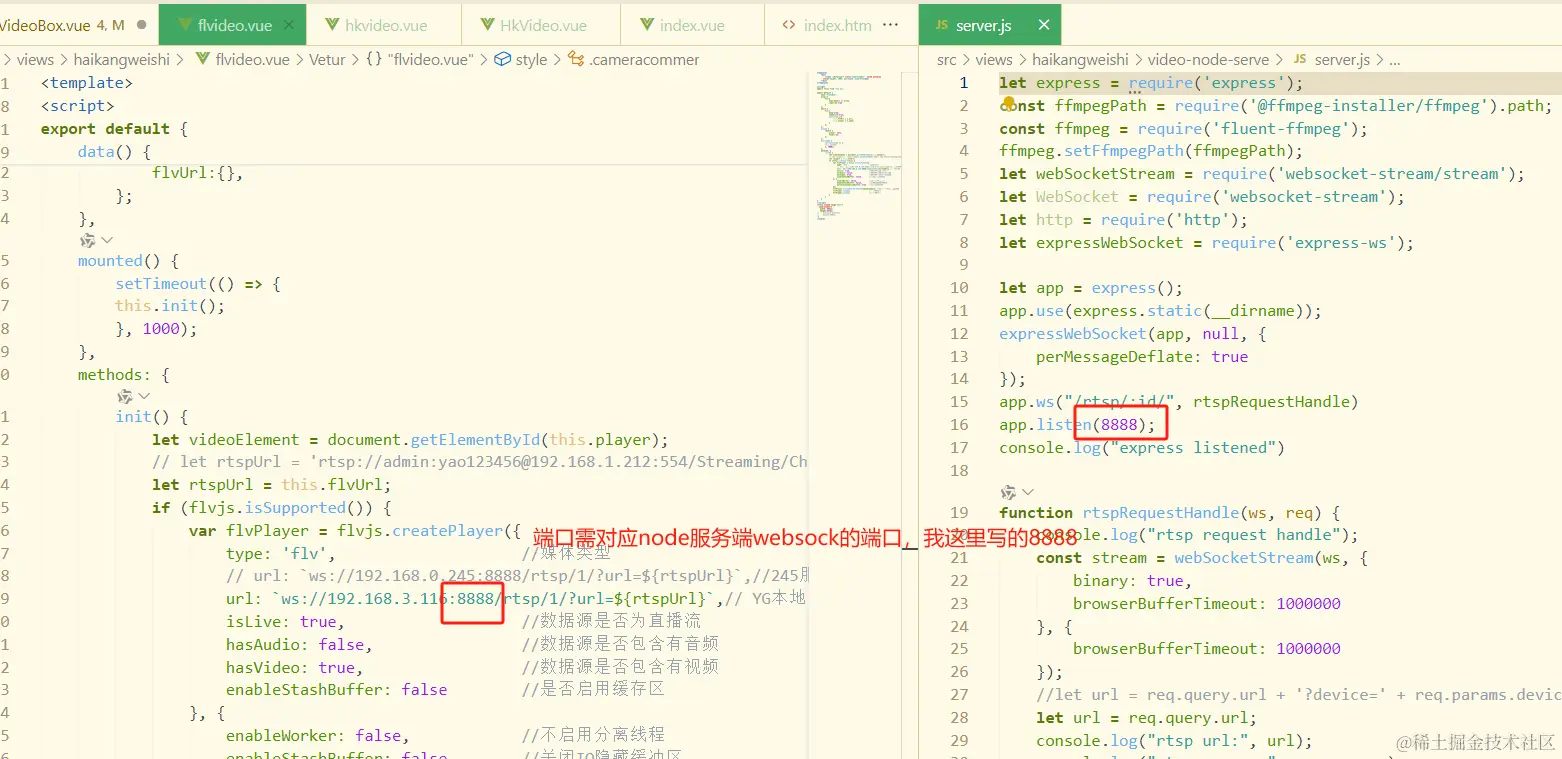This screenshot has height=759, width=1562.
Task: Click 'let url = req.query.url;' line
Action: 1146,717
